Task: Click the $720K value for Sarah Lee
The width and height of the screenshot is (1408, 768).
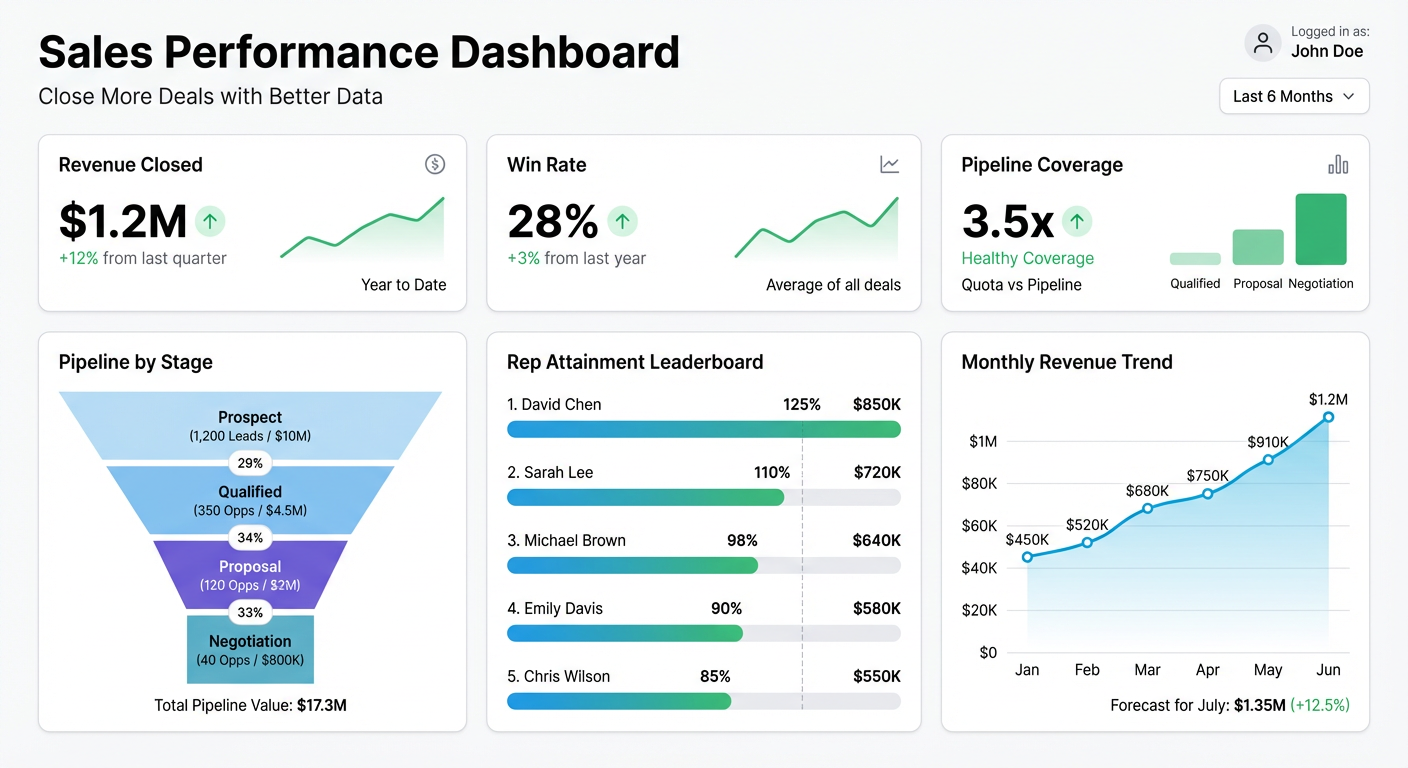Action: click(x=877, y=472)
